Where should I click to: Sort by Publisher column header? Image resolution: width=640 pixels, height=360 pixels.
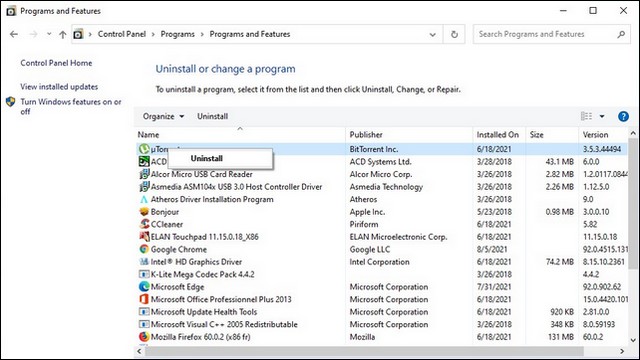tap(409, 135)
